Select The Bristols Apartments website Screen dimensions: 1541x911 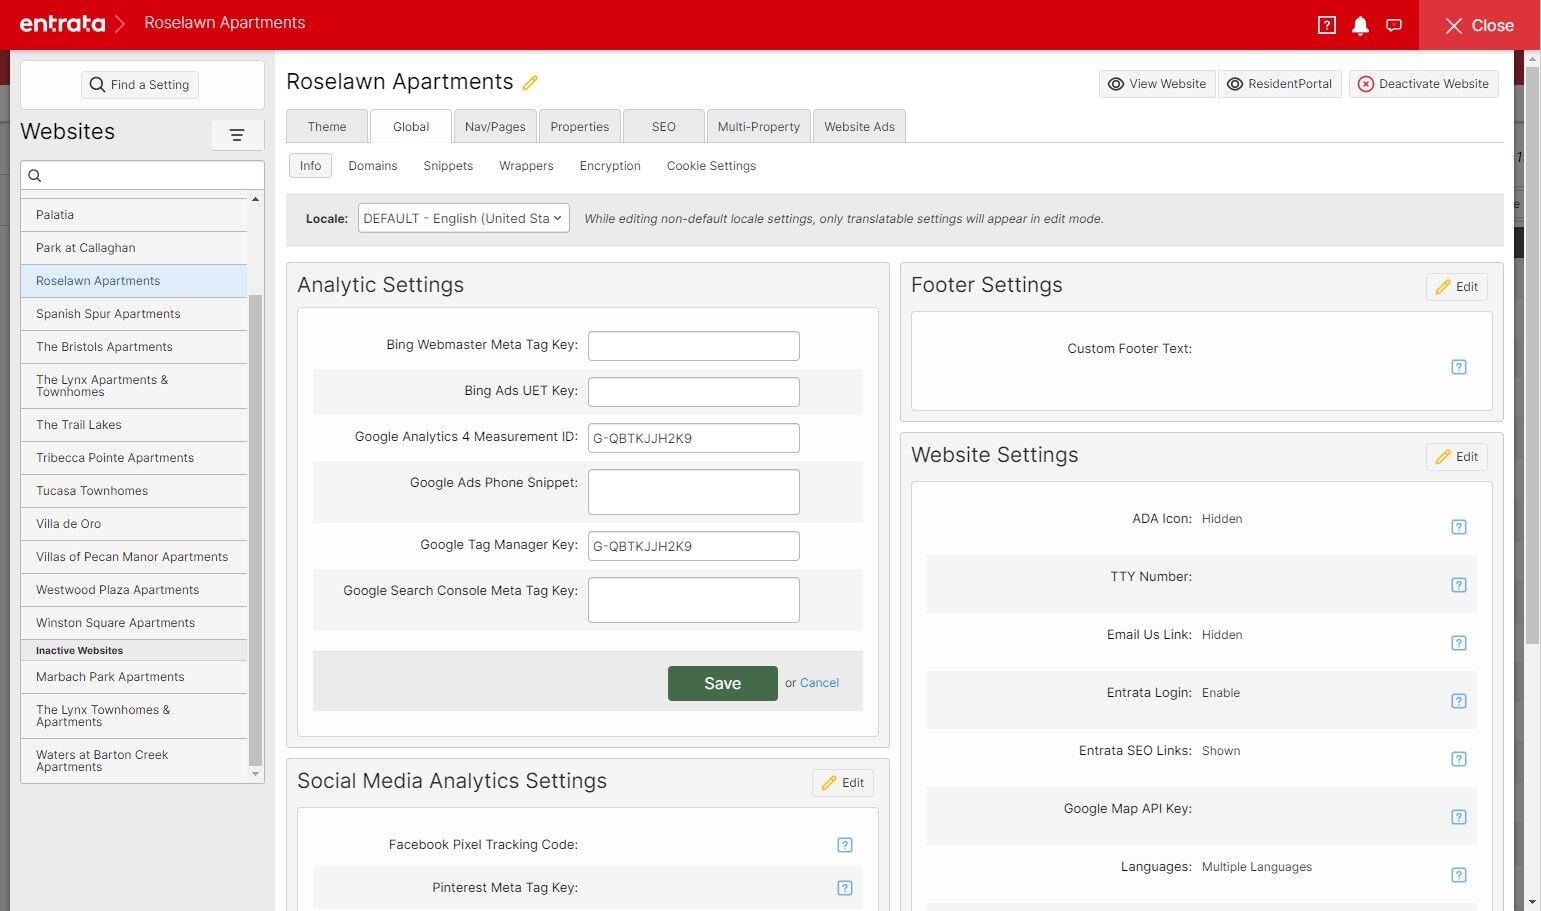tap(134, 347)
